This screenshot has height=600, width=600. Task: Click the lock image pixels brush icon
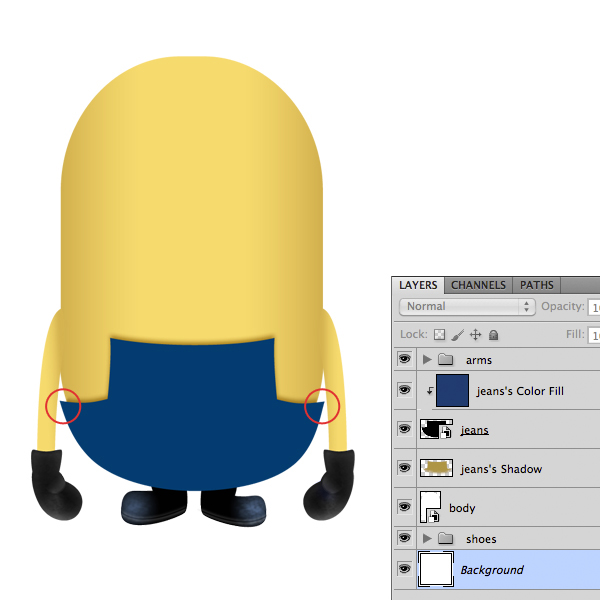point(458,335)
